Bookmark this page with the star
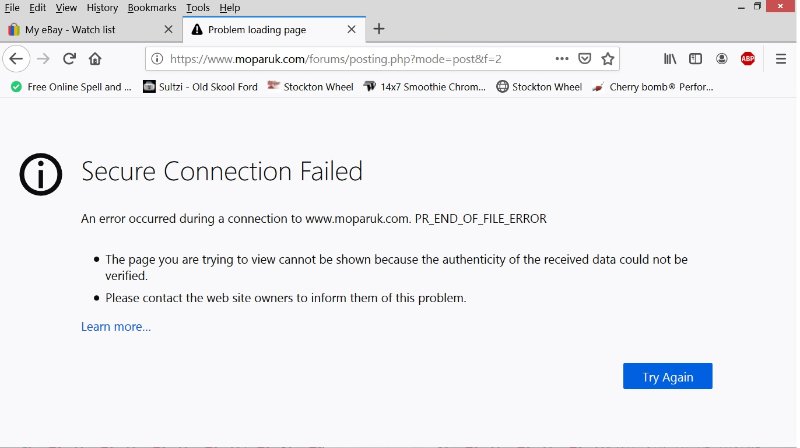This screenshot has width=800, height=448. 608,58
